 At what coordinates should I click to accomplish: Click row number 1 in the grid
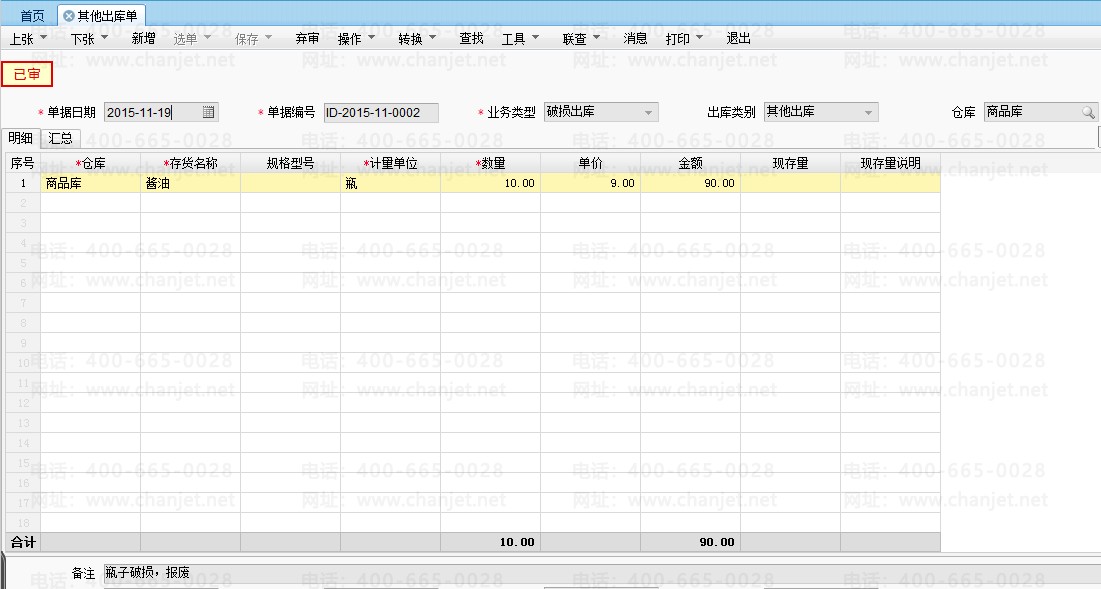pyautogui.click(x=22, y=183)
